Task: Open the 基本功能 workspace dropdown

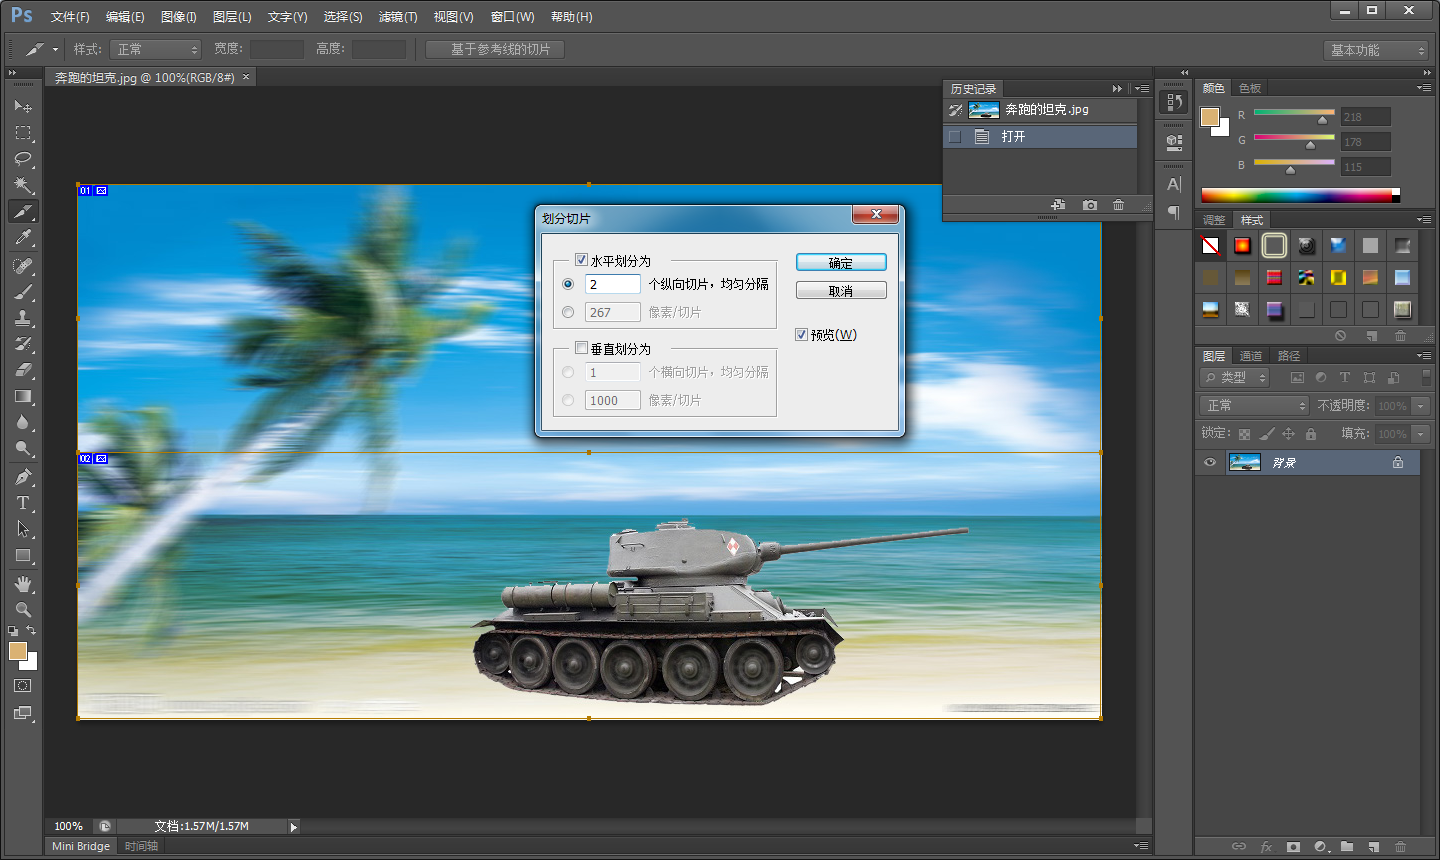Action: coord(1376,50)
